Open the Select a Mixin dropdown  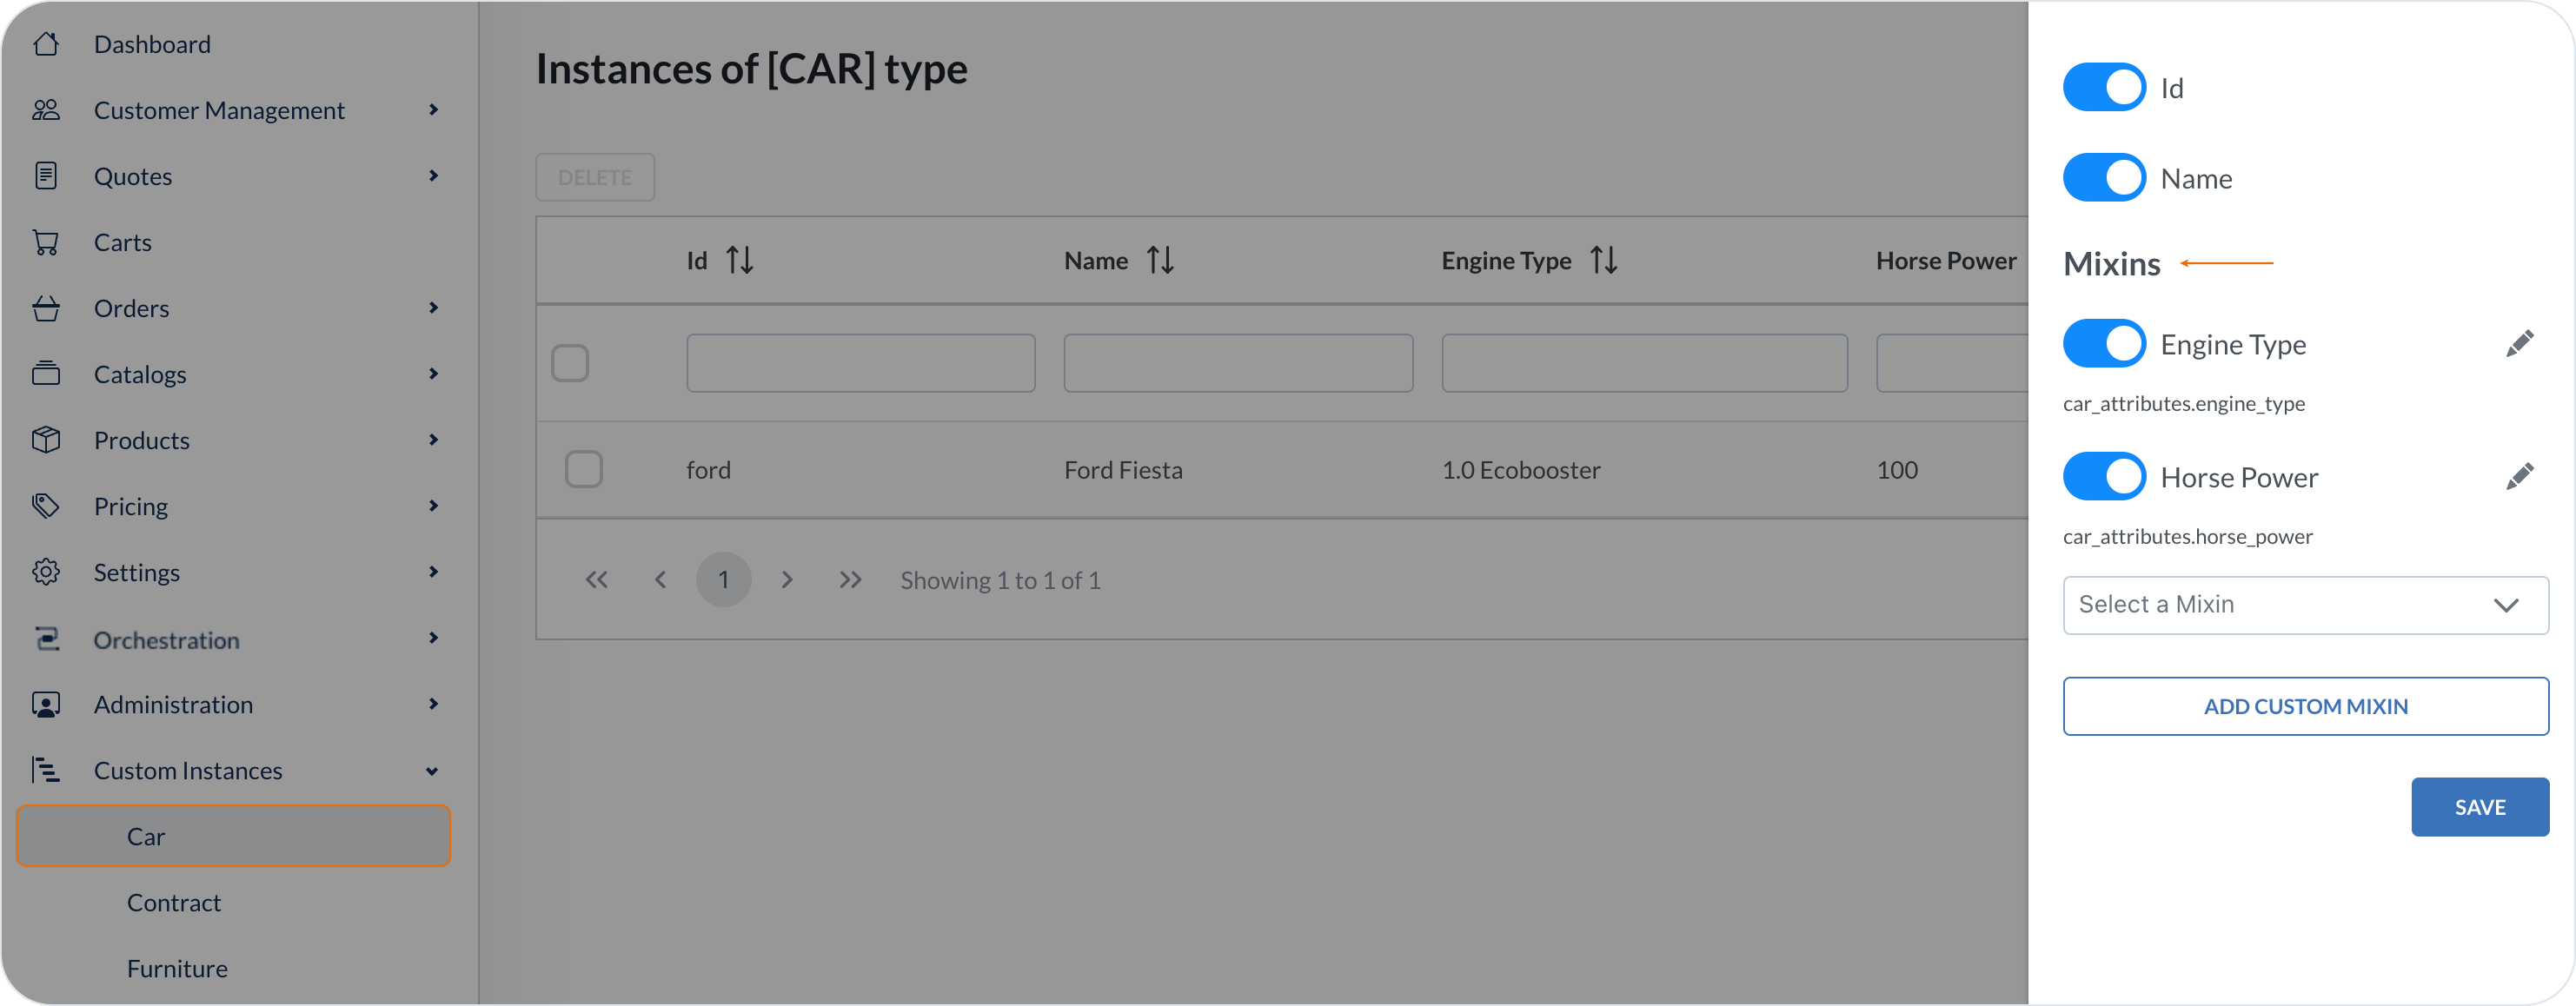[2305, 605]
